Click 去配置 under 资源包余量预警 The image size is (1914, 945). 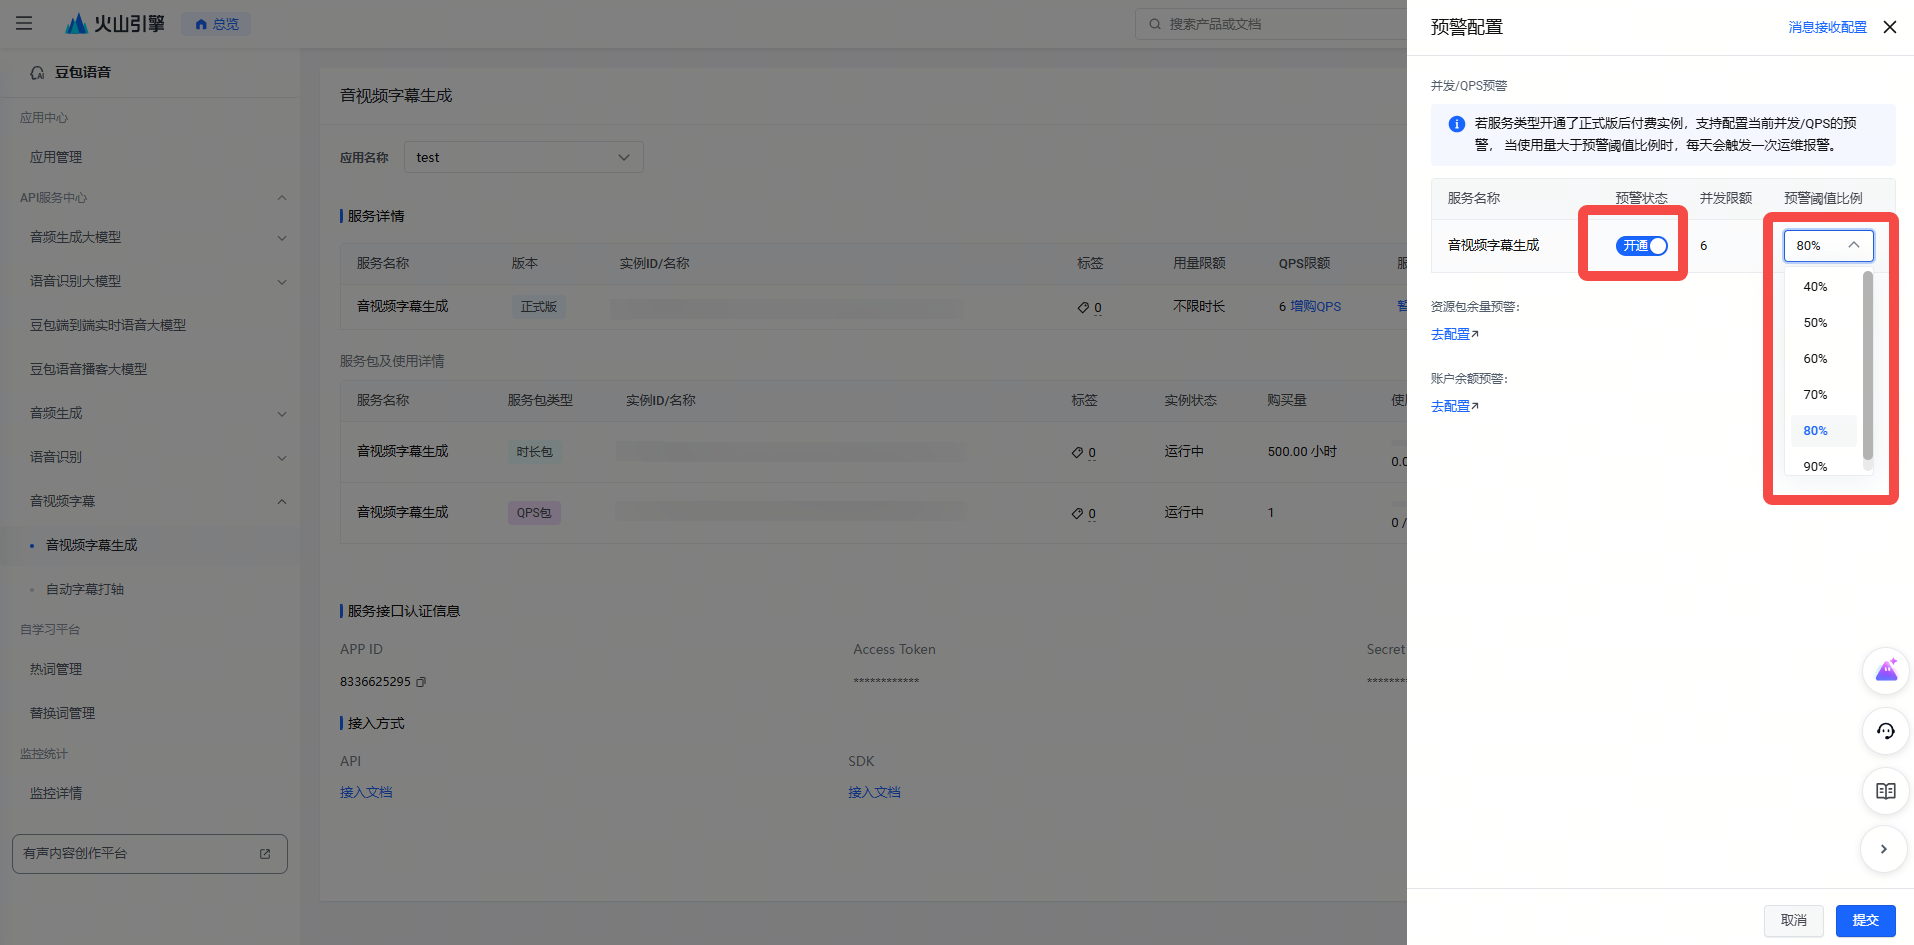(1454, 334)
